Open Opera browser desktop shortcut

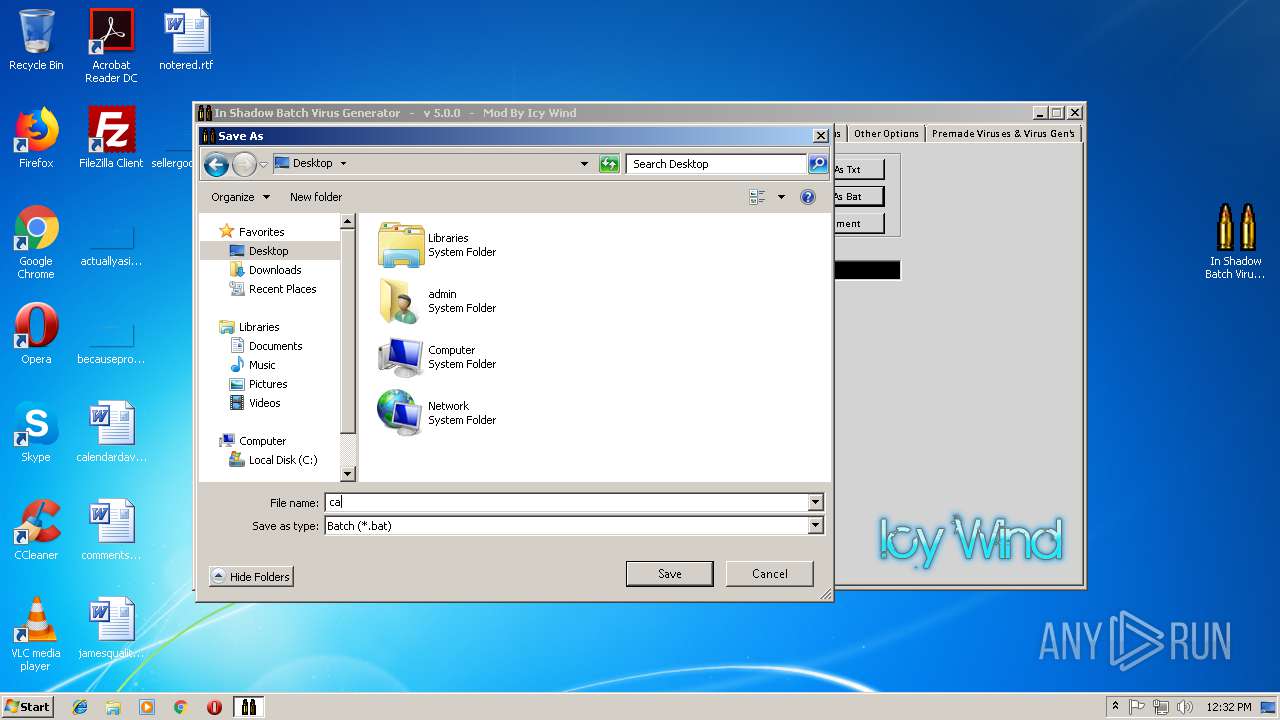coord(36,334)
